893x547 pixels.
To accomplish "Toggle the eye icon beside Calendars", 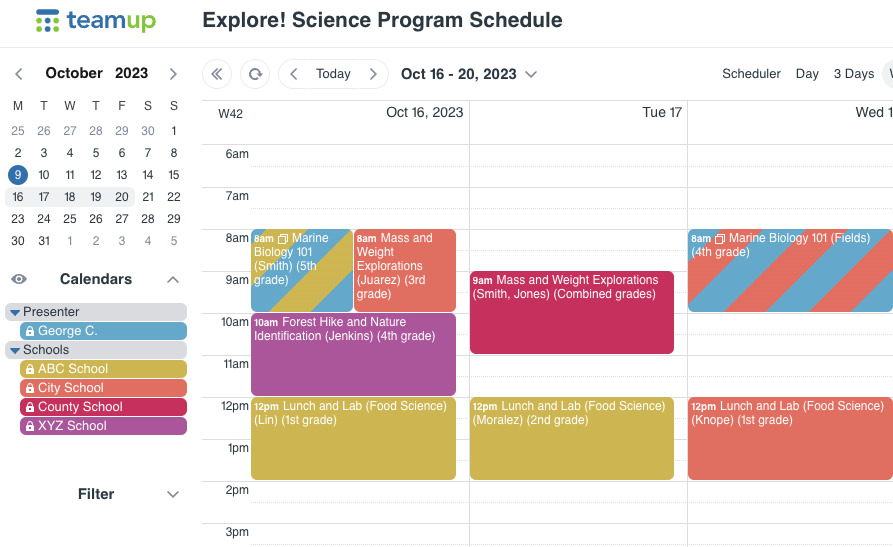I will [19, 279].
